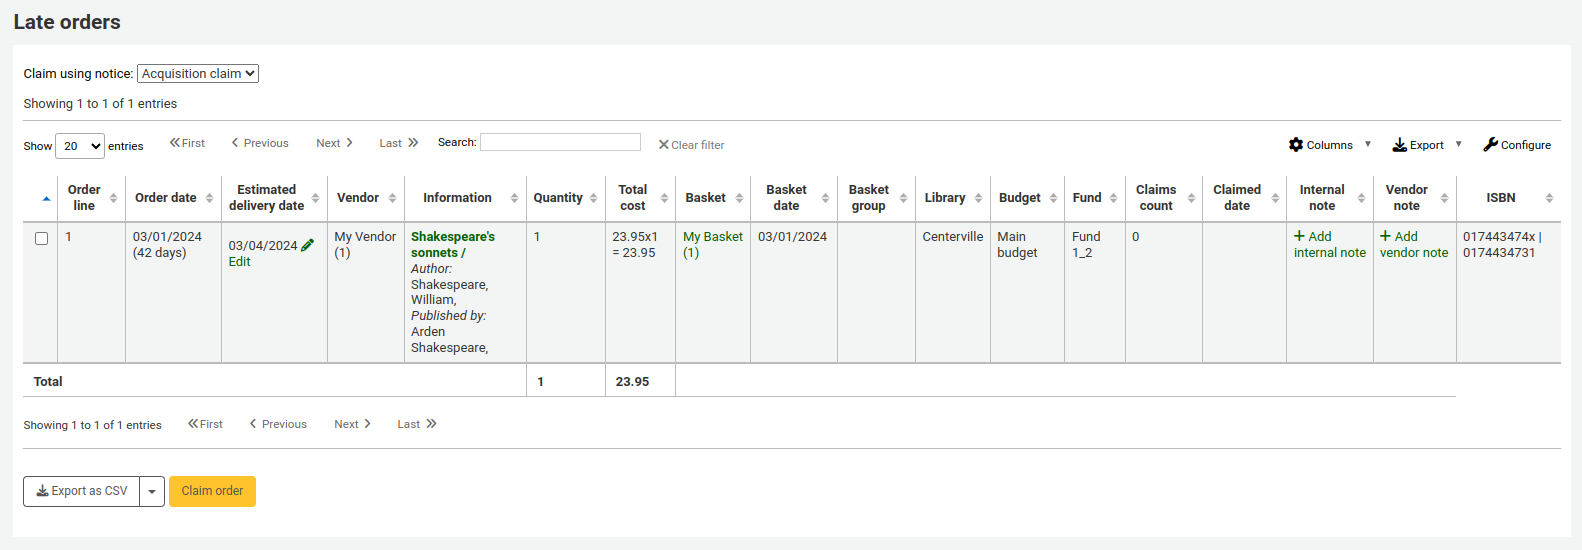
Task: Click the Configure wrench icon
Action: click(1490, 145)
